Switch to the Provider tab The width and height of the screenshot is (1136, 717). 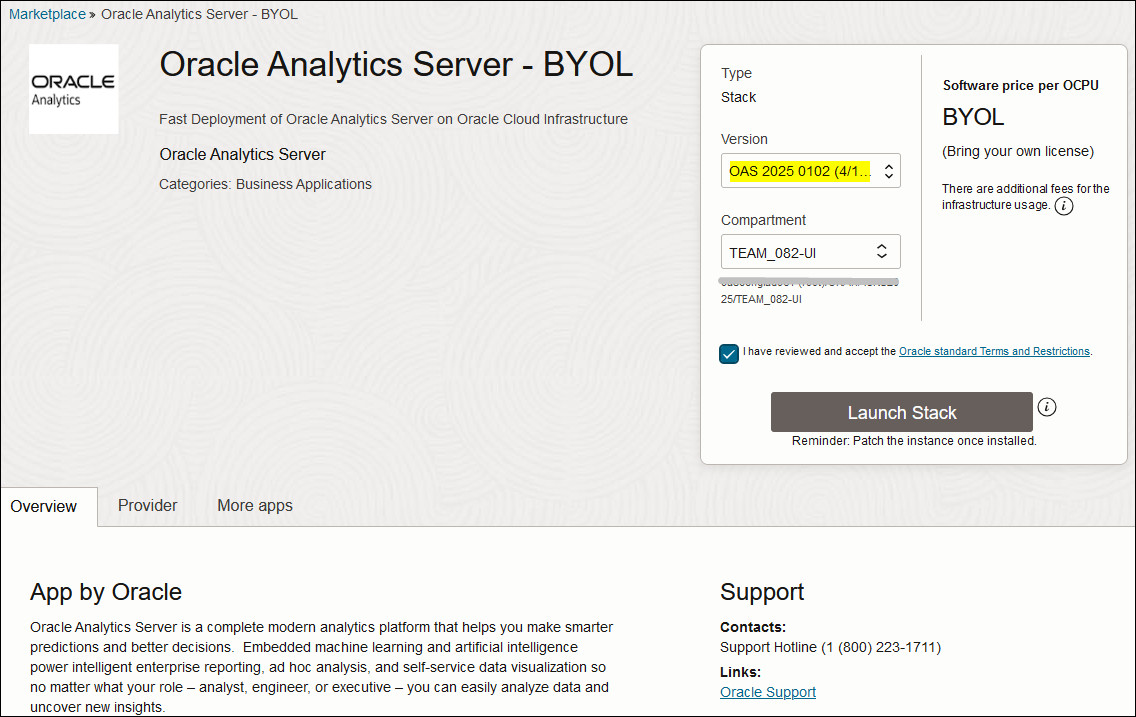(148, 506)
